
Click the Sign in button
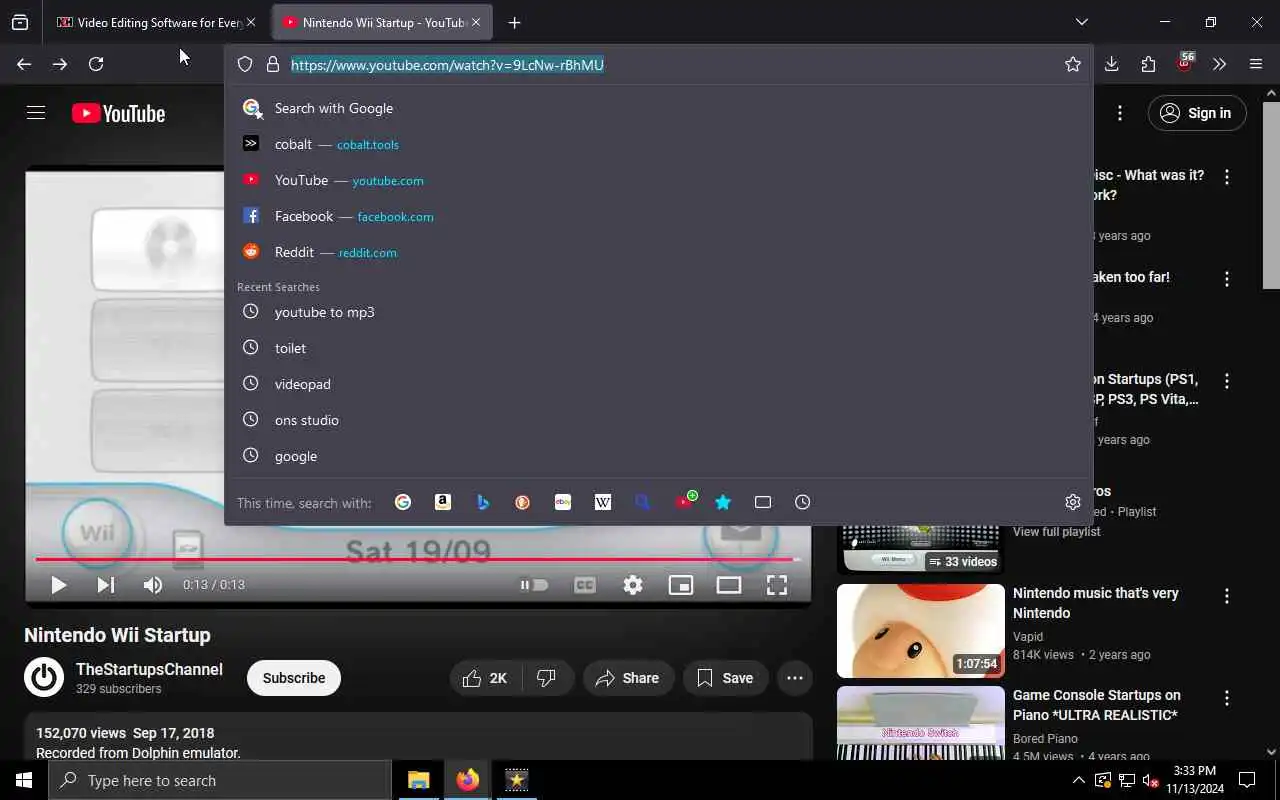[x=1197, y=113]
